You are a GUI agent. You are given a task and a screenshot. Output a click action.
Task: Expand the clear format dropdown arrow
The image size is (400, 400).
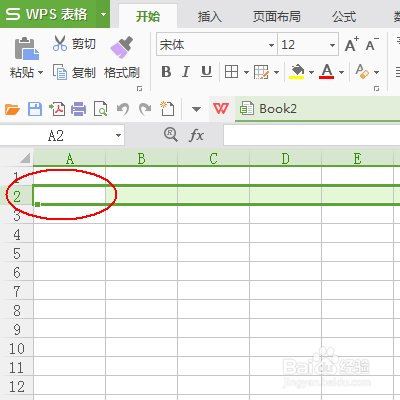(377, 72)
